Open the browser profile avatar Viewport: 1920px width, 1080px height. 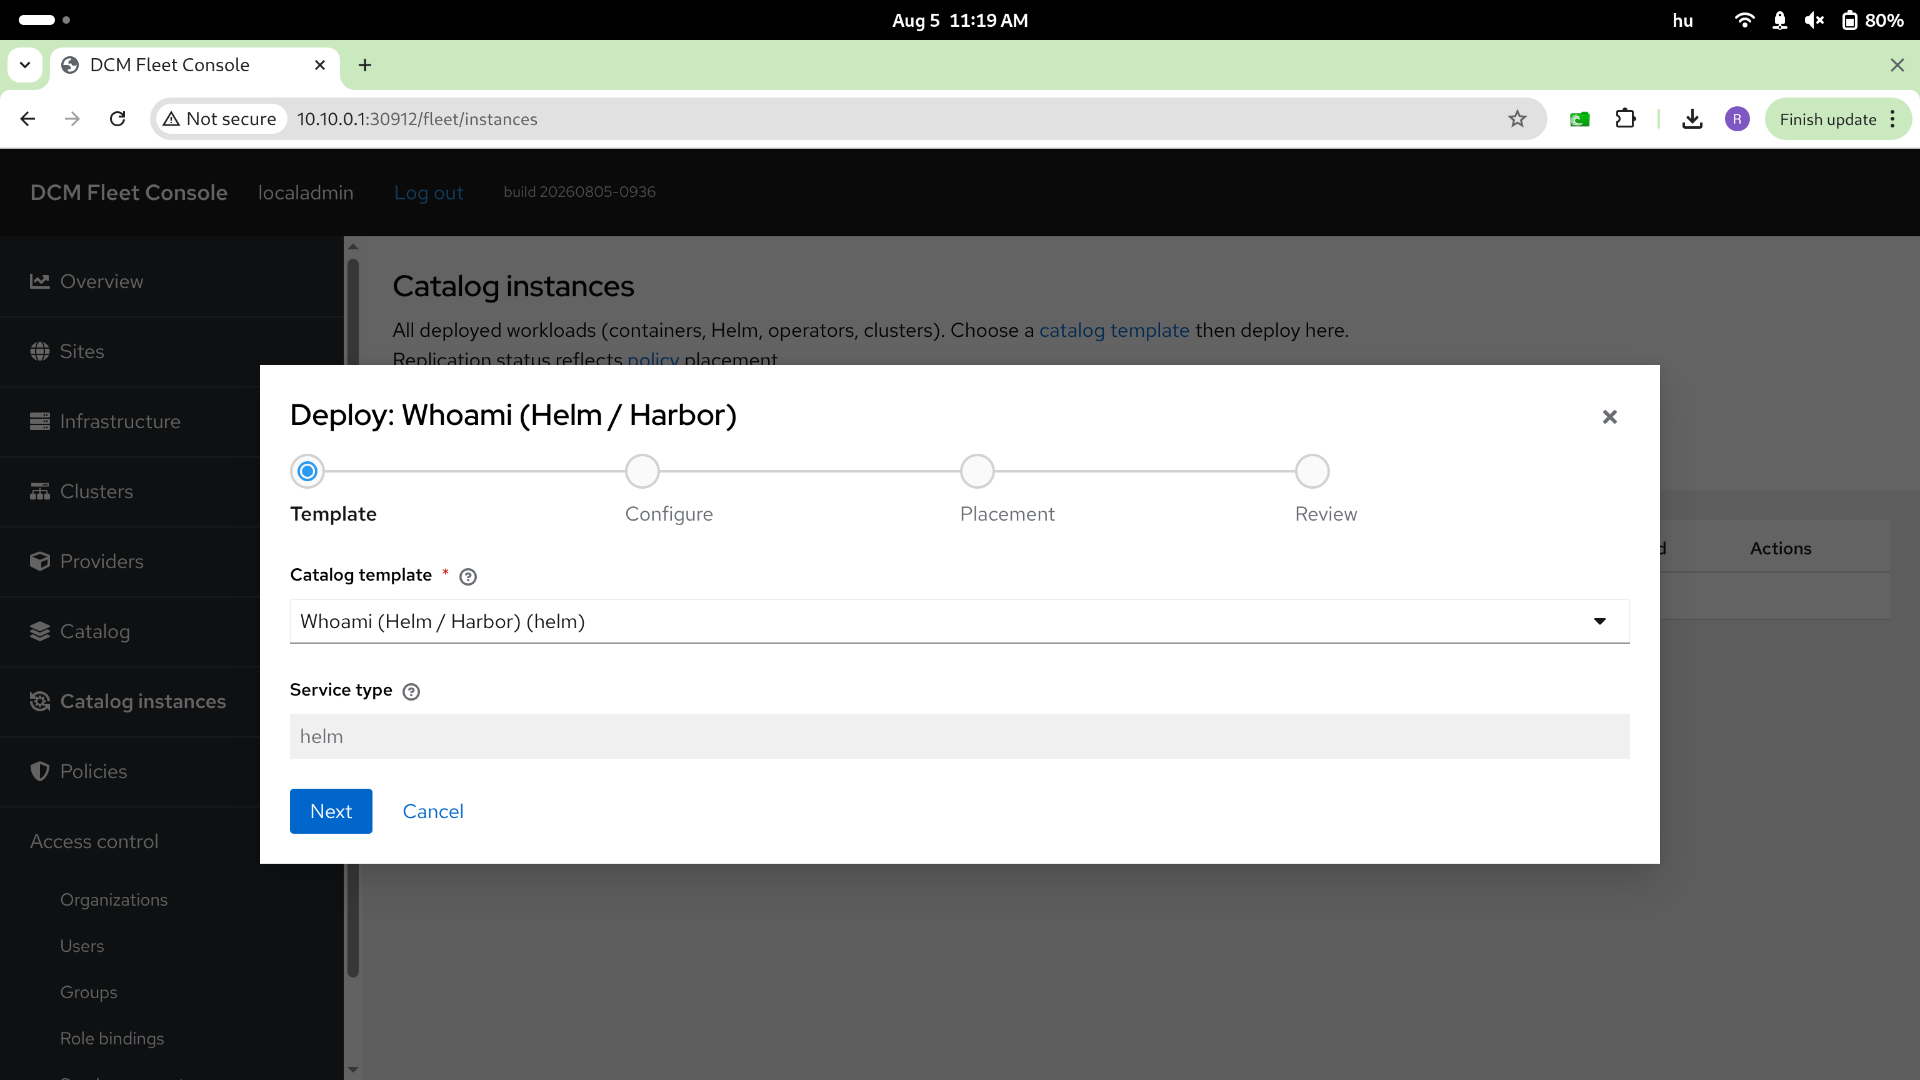point(1737,119)
